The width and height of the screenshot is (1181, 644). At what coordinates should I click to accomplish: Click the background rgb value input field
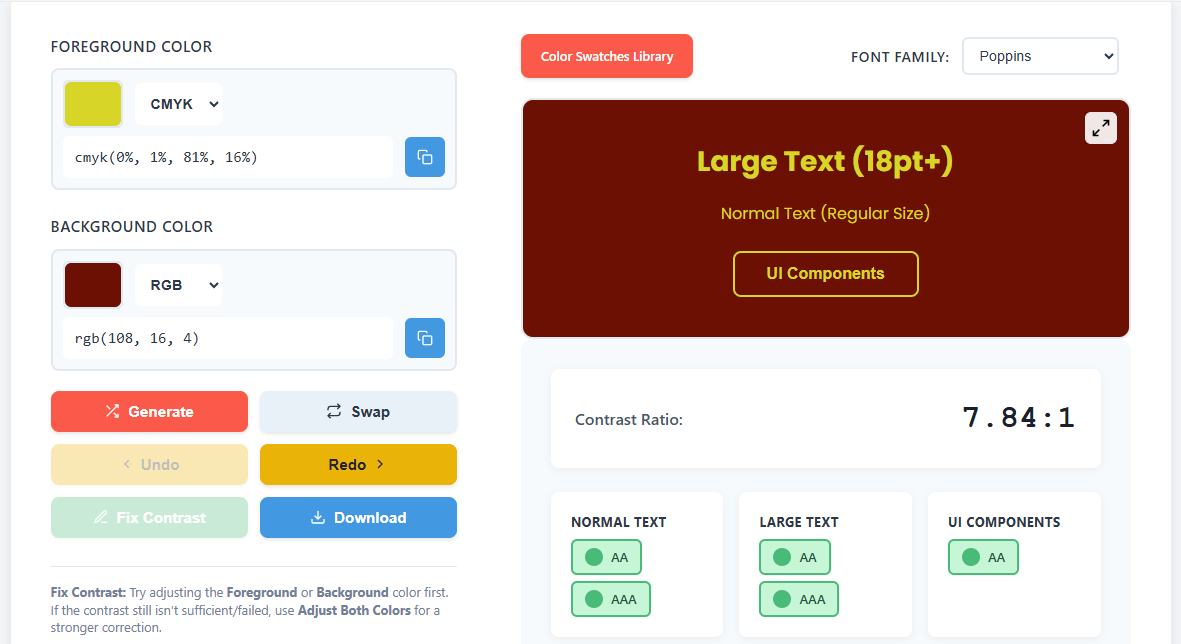coord(228,338)
